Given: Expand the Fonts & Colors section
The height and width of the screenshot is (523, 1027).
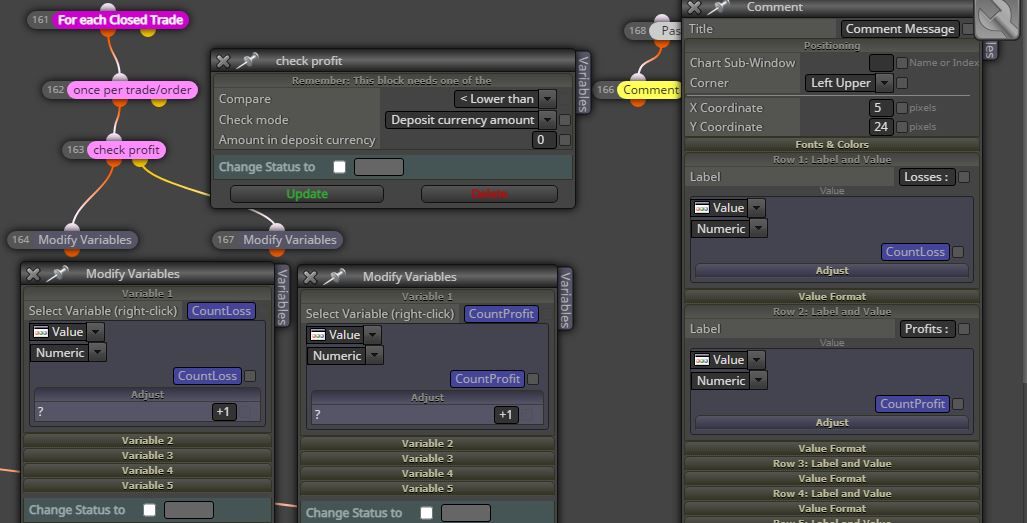Looking at the screenshot, I should click(x=832, y=144).
